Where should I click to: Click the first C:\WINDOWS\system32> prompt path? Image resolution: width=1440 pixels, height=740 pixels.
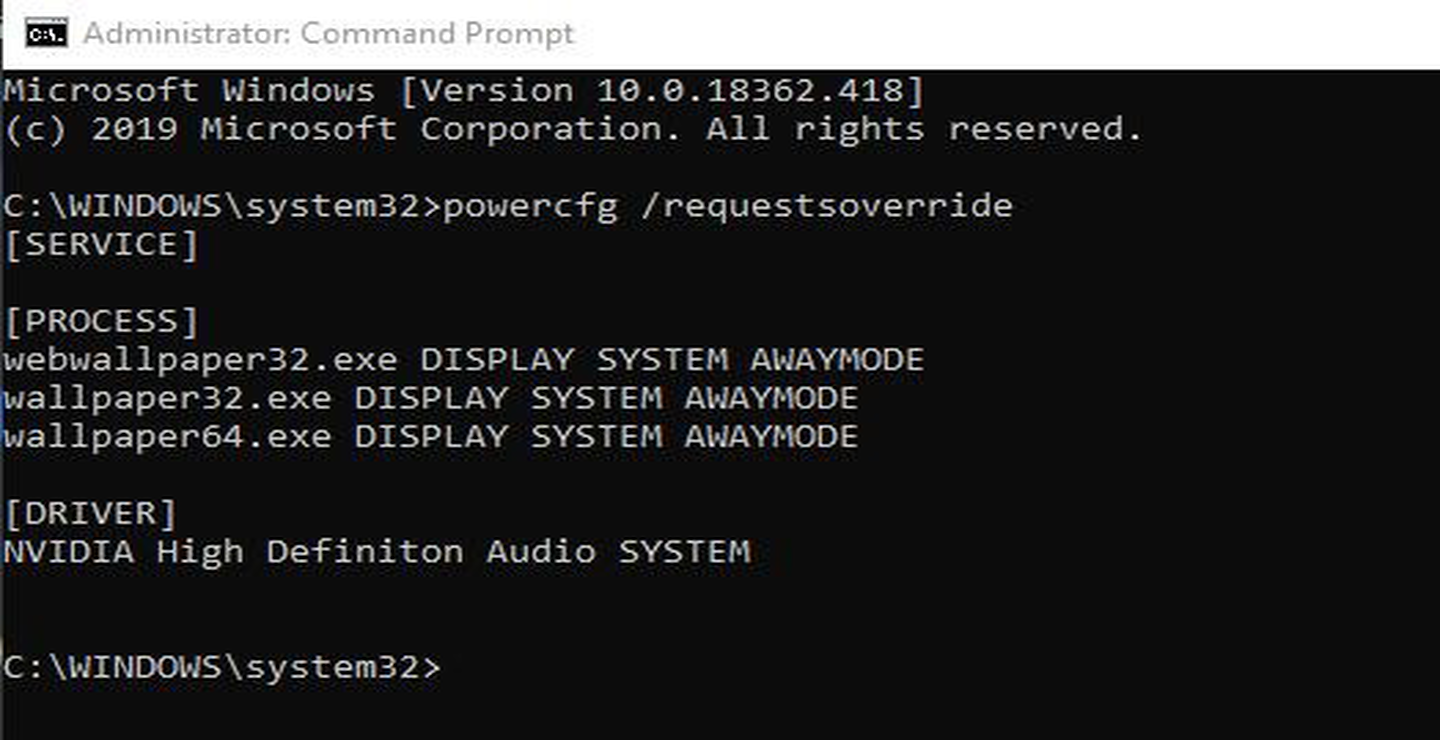tap(222, 206)
